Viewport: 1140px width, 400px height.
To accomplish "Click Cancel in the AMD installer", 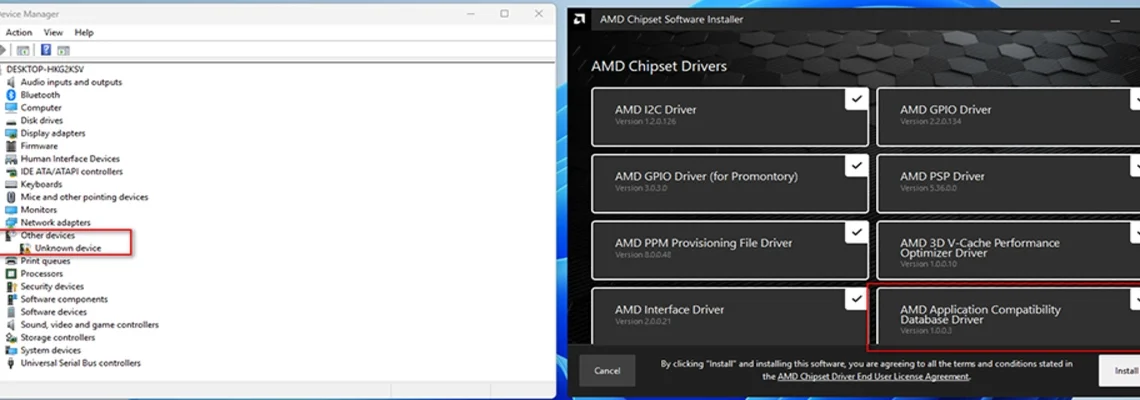I will tap(607, 371).
